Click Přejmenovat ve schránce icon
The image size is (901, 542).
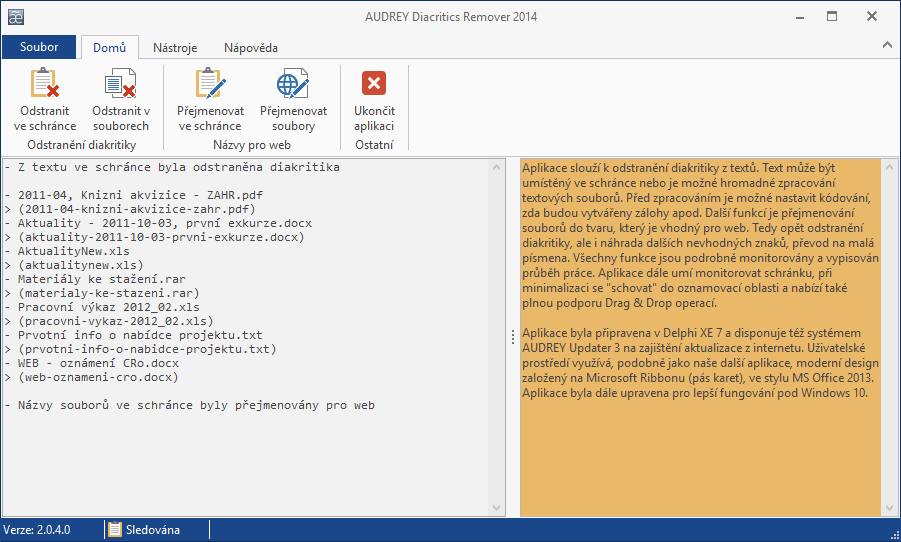(210, 84)
